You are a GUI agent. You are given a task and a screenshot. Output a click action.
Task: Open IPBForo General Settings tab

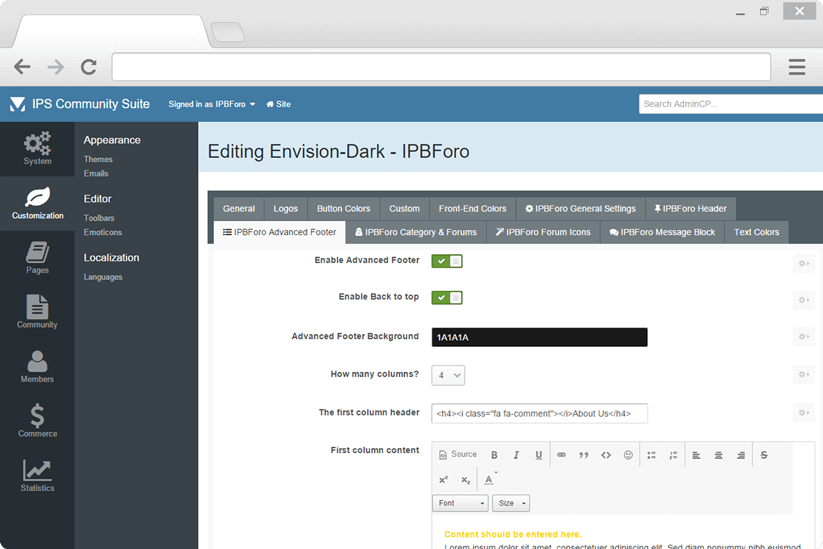[581, 209]
